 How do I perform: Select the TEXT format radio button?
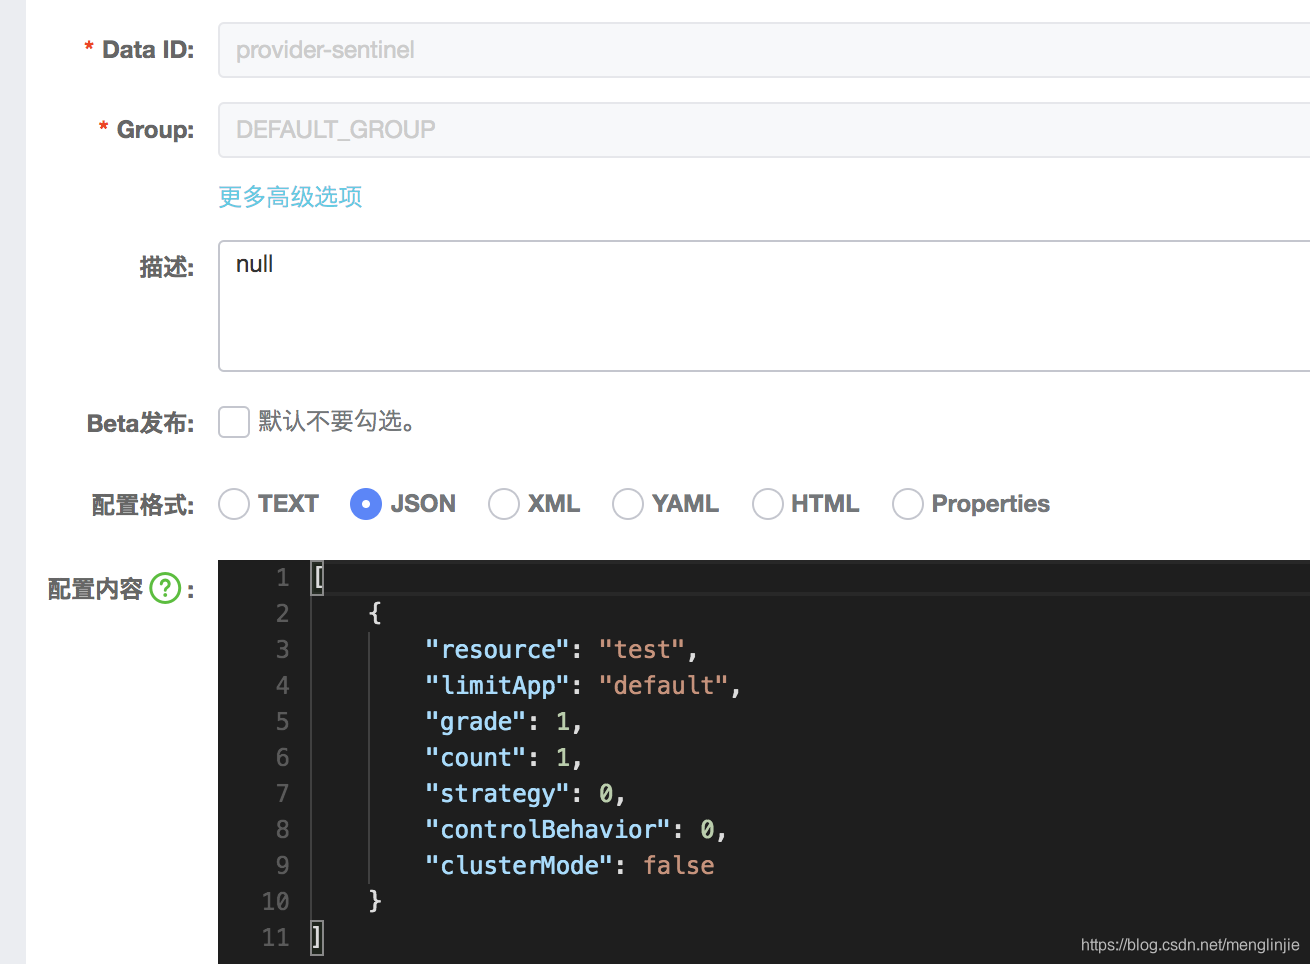coord(234,504)
